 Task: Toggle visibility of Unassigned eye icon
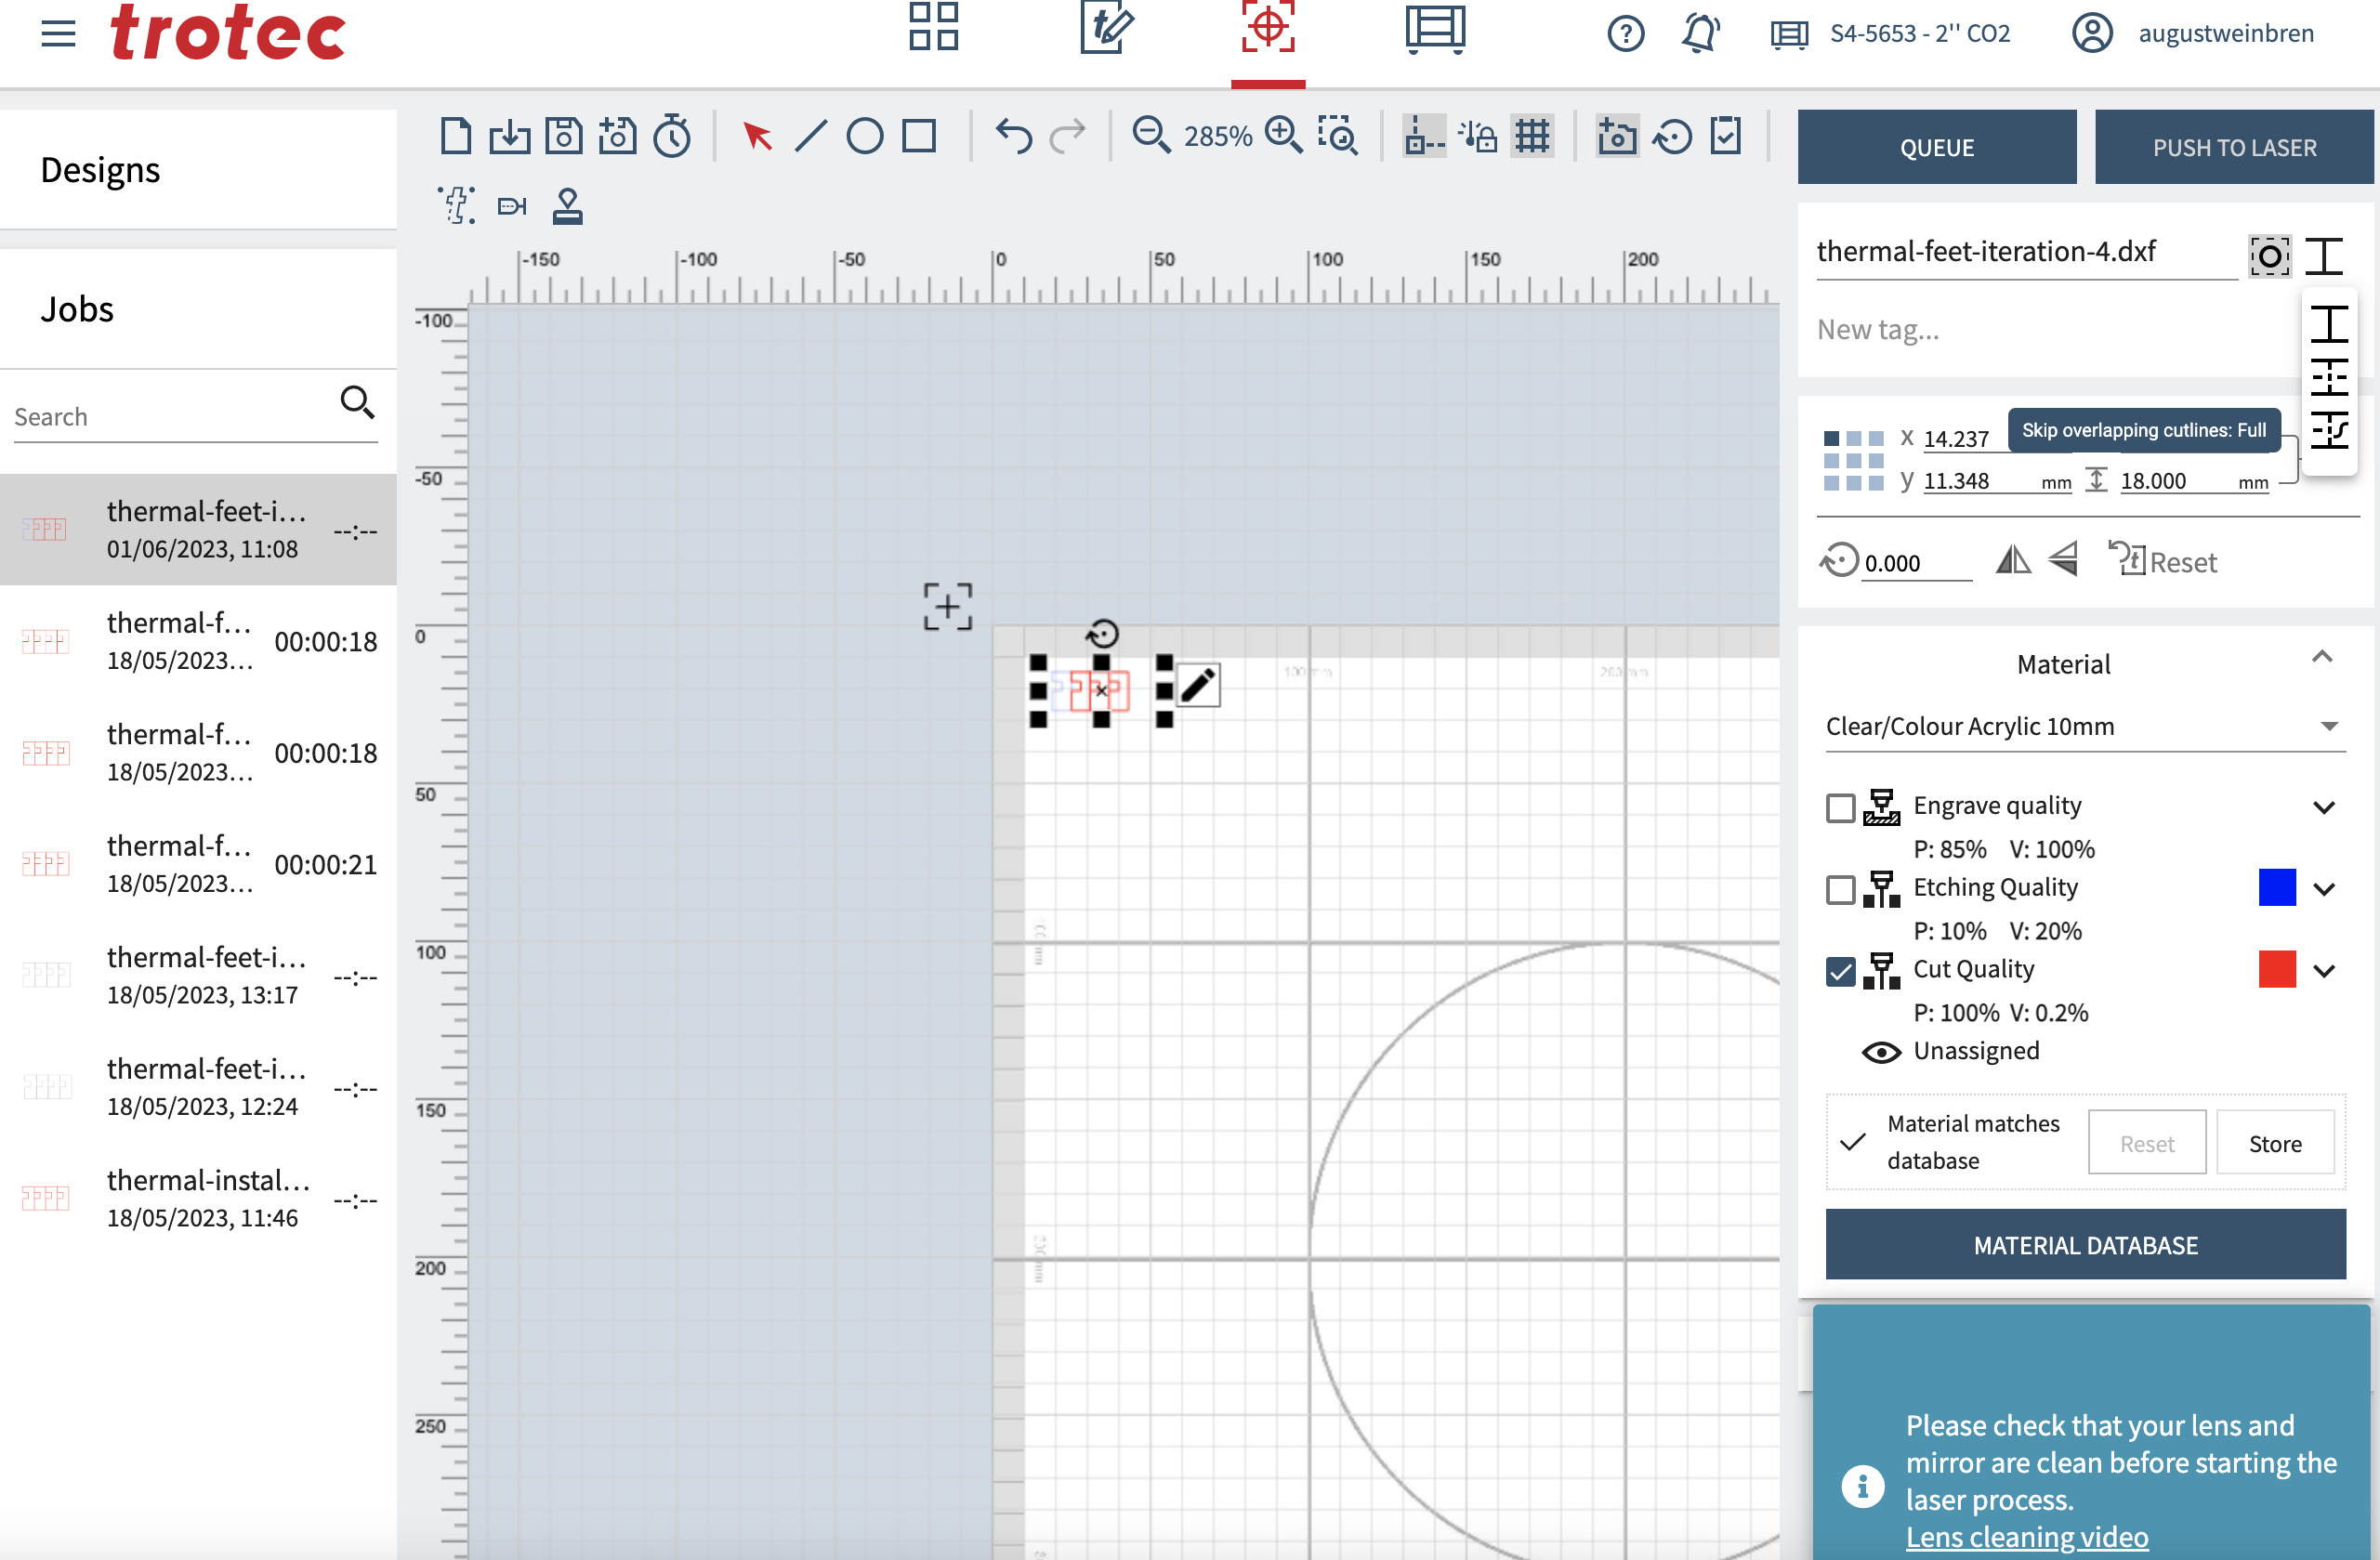pyautogui.click(x=1880, y=1052)
